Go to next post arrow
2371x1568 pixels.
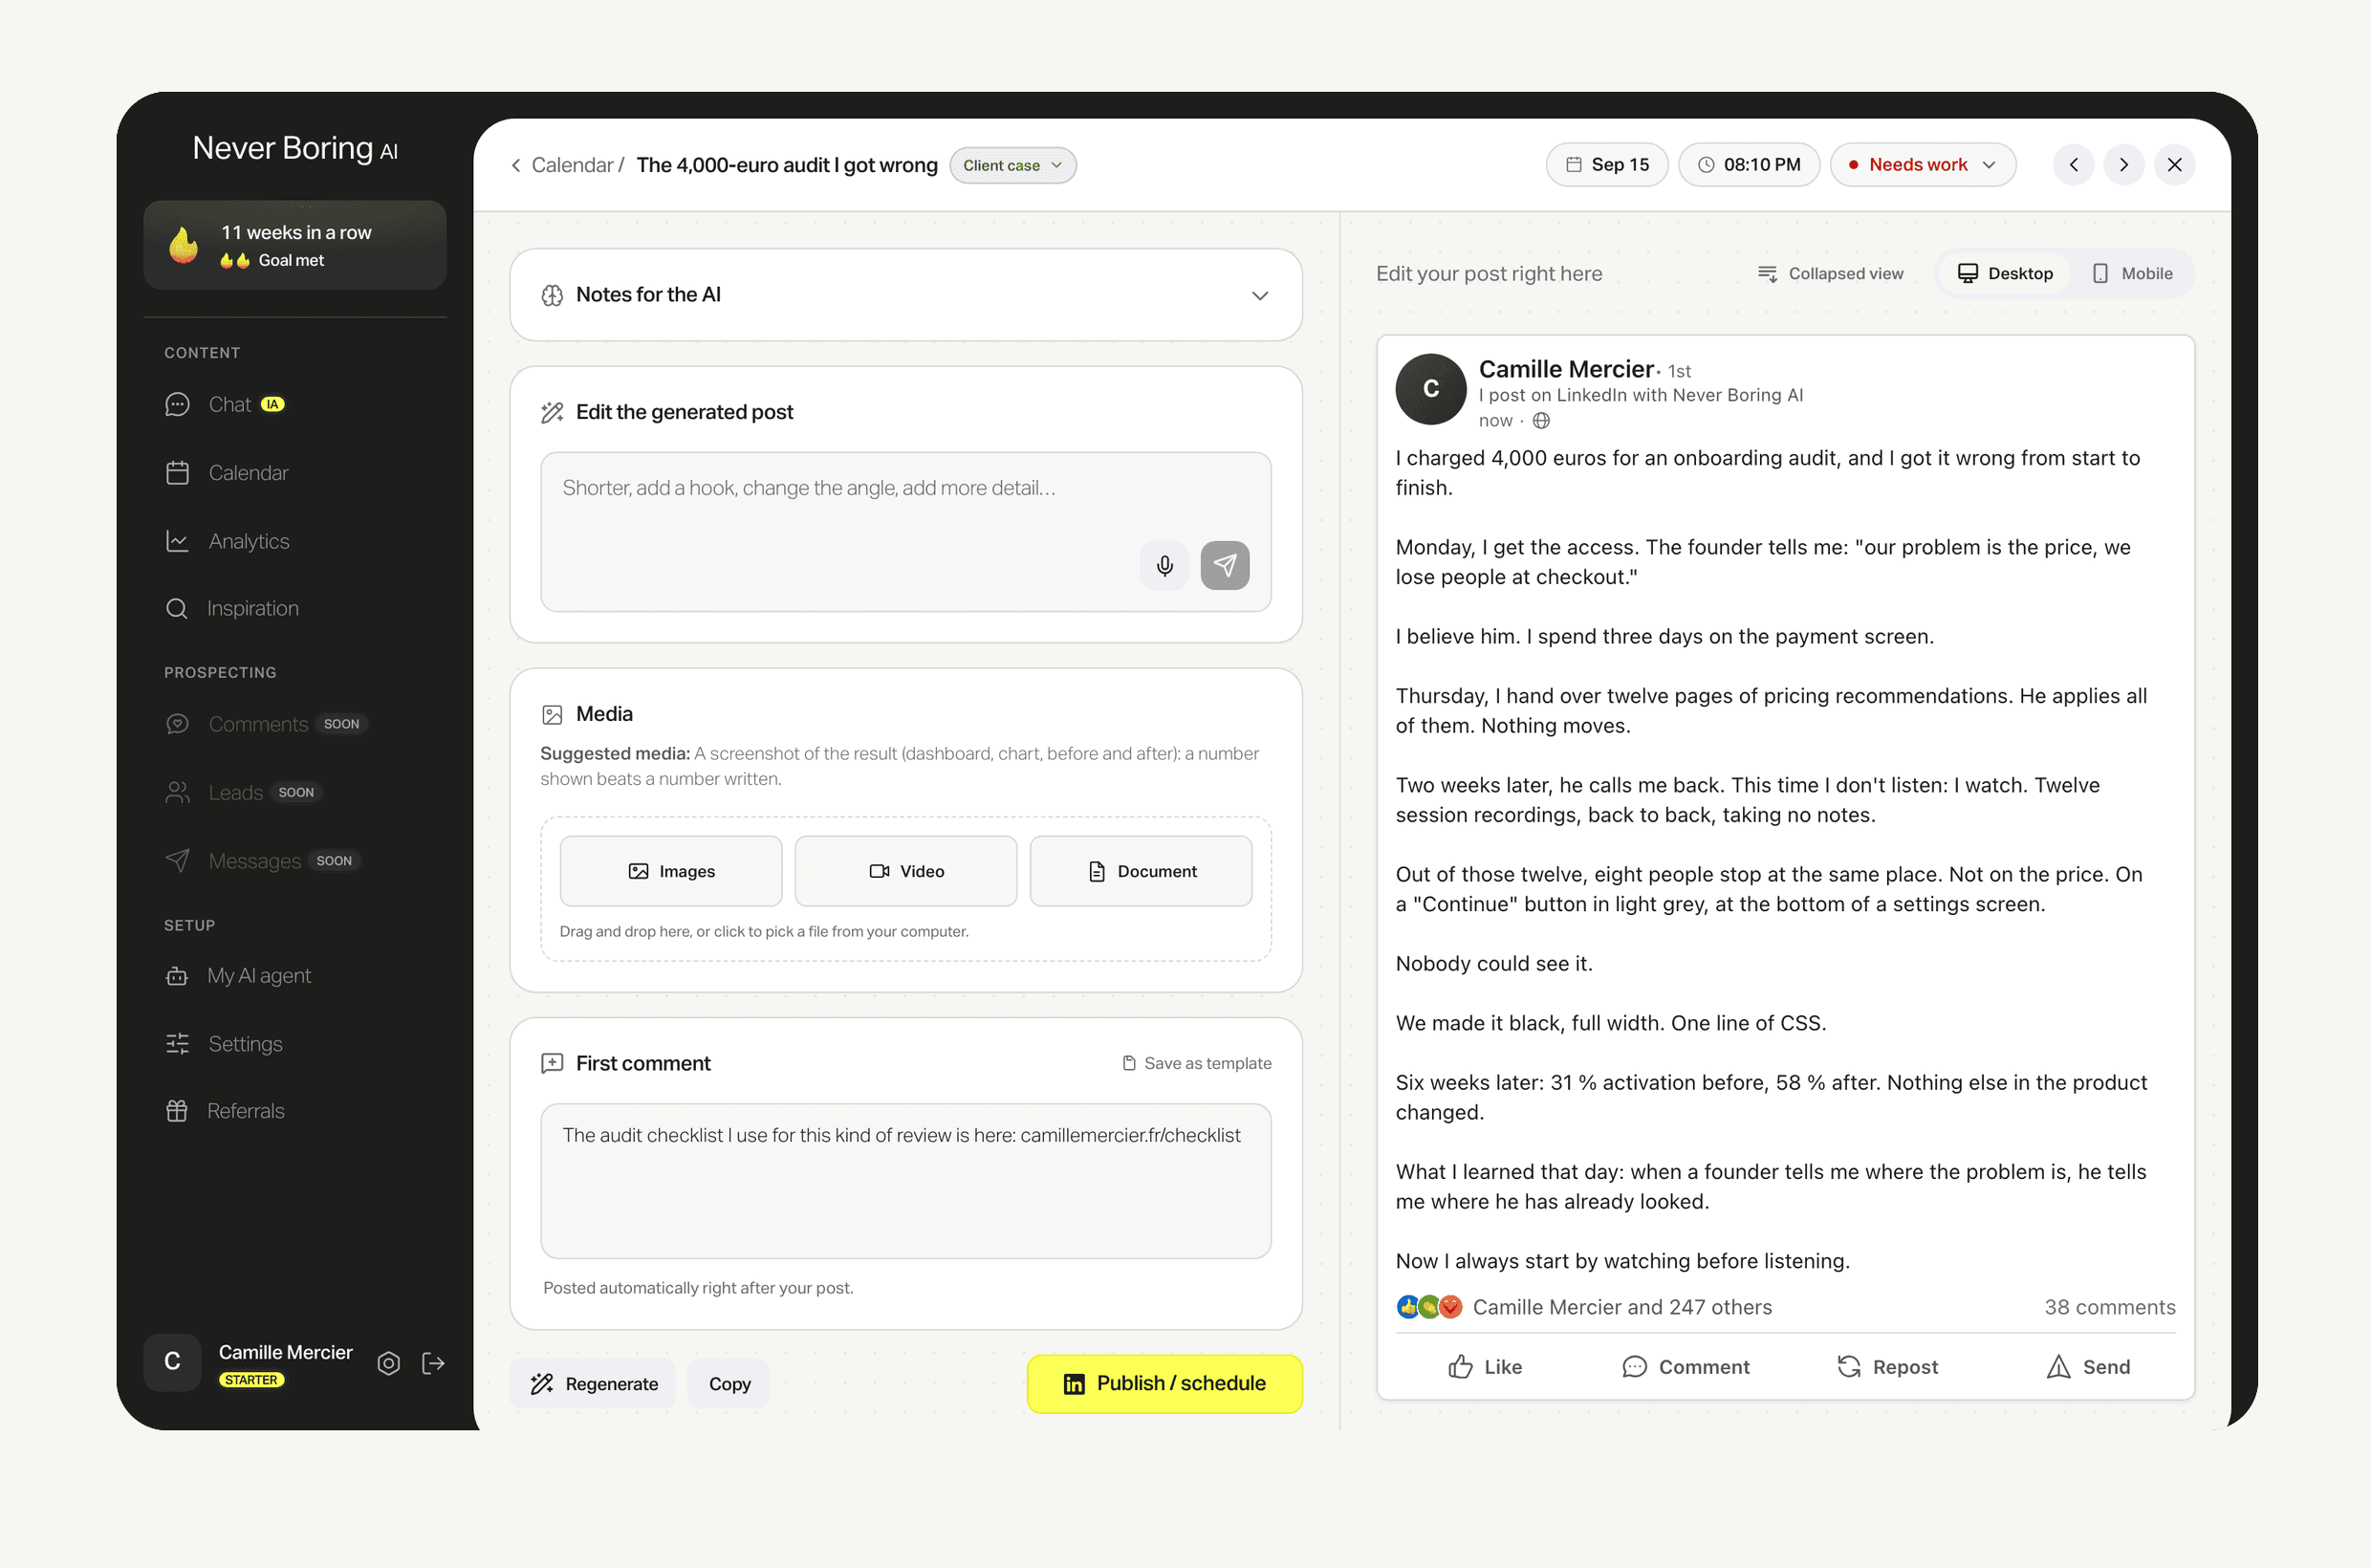point(2123,165)
